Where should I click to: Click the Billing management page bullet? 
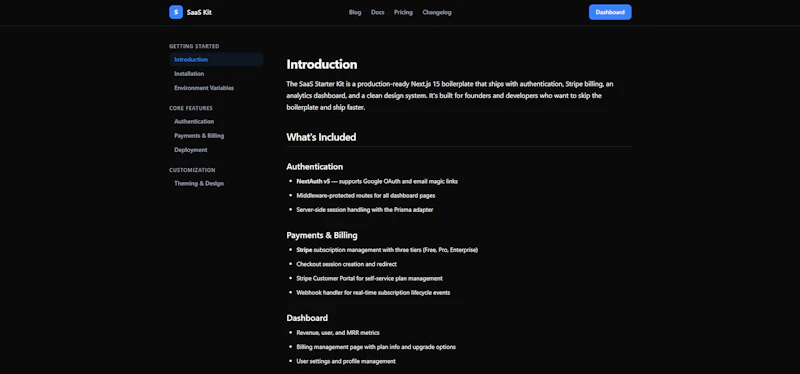point(376,347)
